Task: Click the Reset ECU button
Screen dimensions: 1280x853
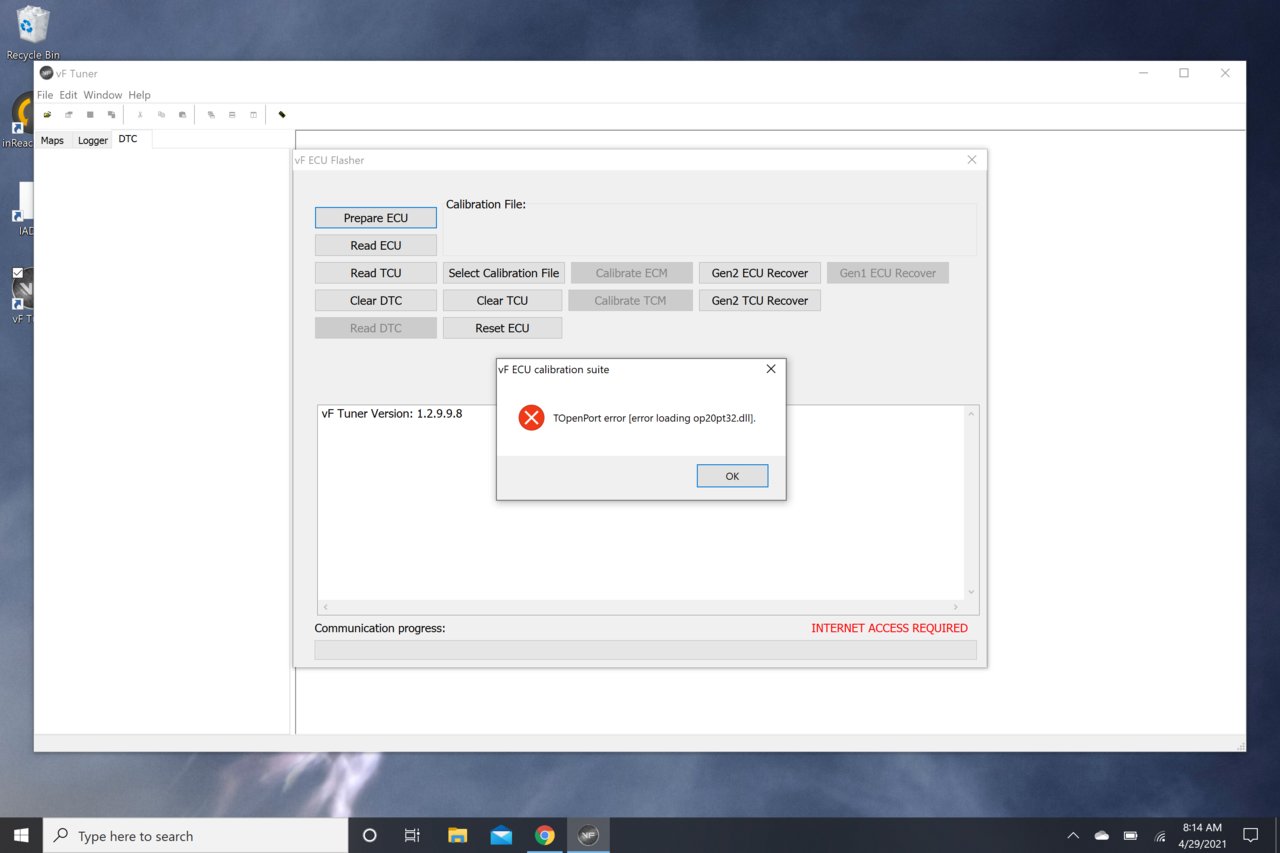Action: 503,328
